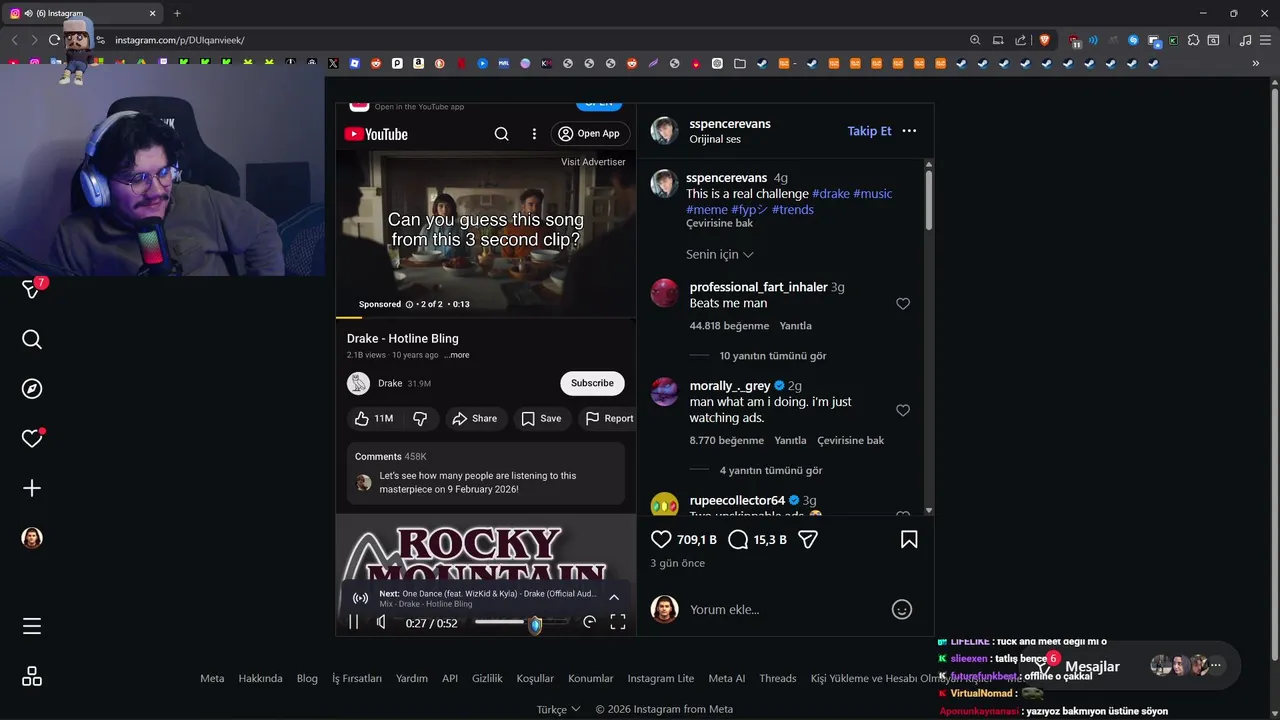Share the post via paper plane icon
This screenshot has height=720, width=1280.
tap(808, 539)
